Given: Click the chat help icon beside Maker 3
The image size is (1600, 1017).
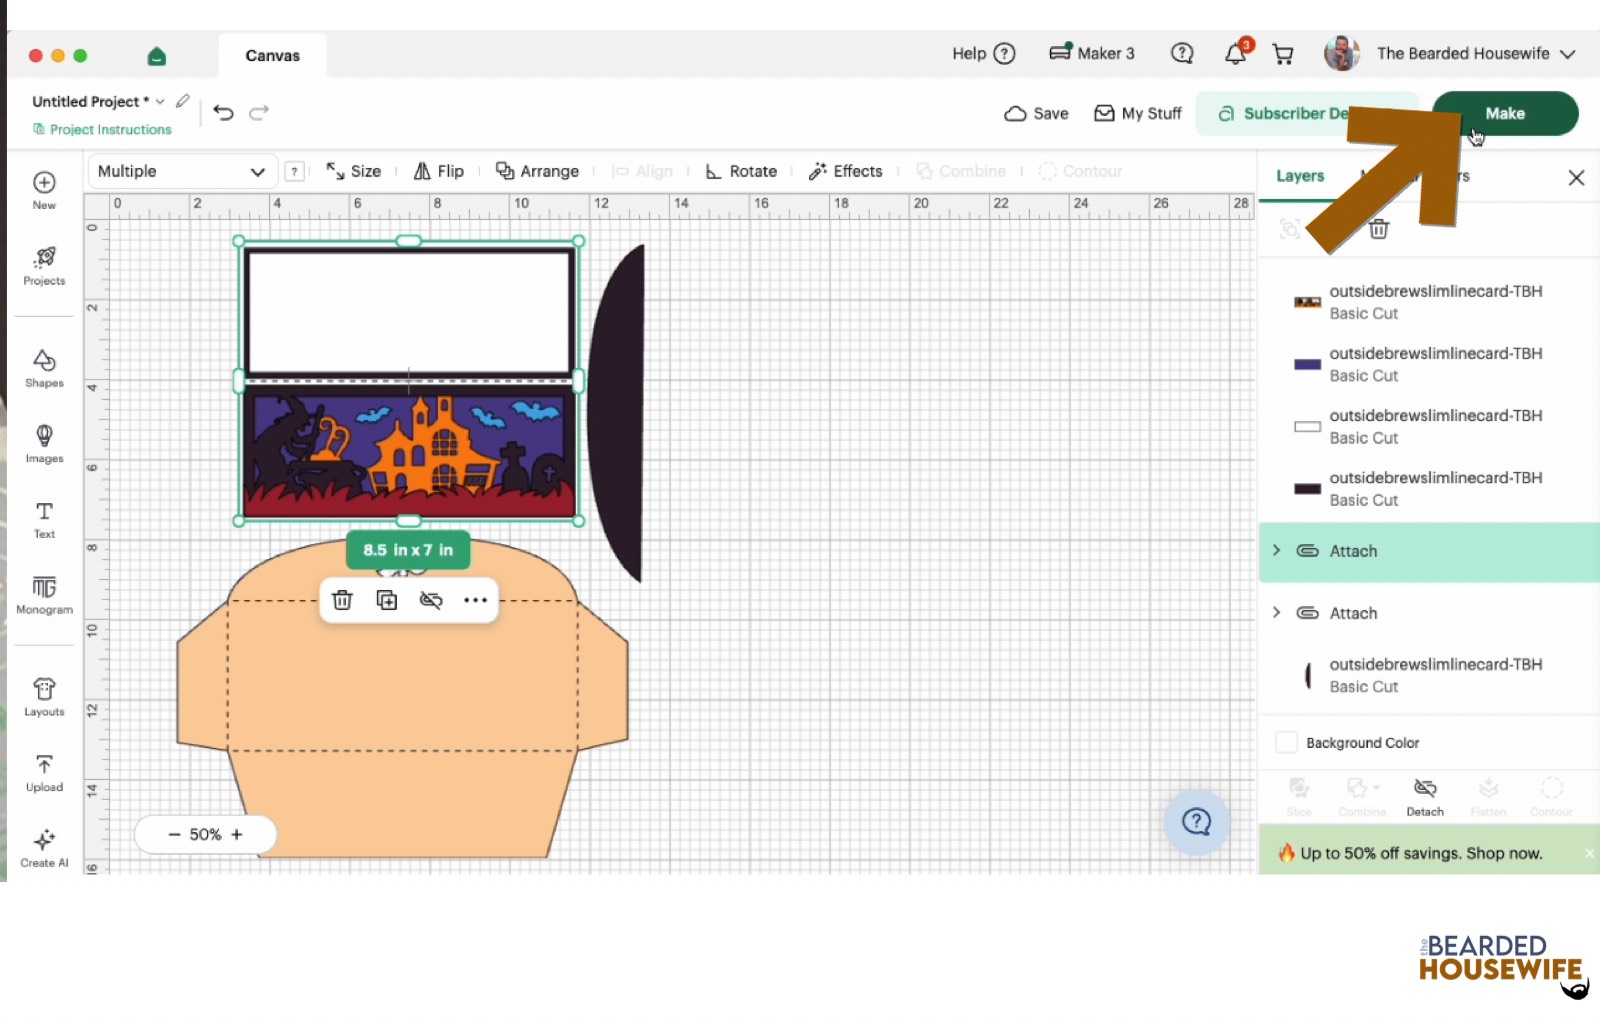Looking at the screenshot, I should tap(1182, 53).
